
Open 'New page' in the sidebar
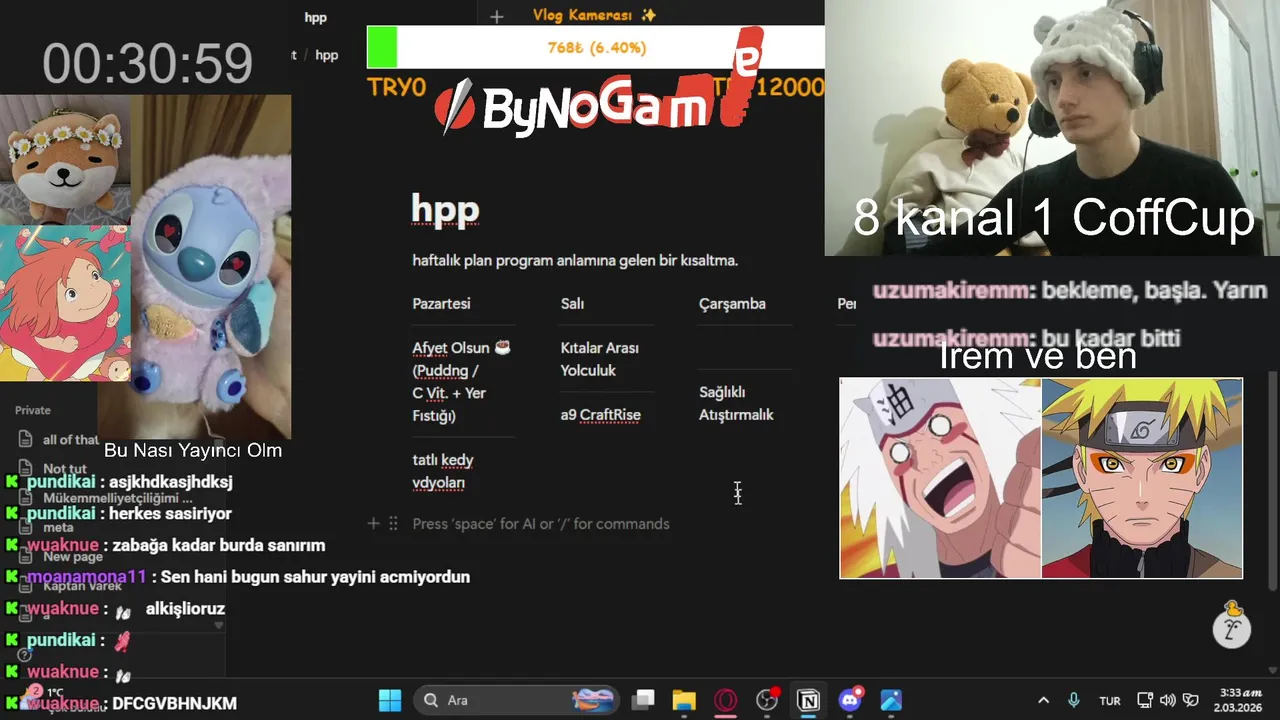coord(73,556)
